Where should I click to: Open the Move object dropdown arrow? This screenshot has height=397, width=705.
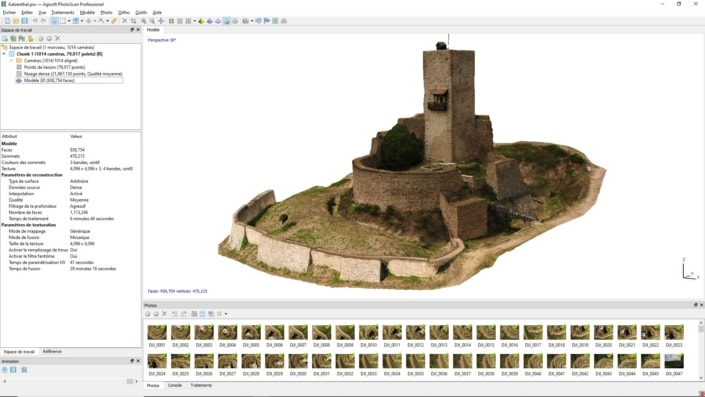click(94, 21)
